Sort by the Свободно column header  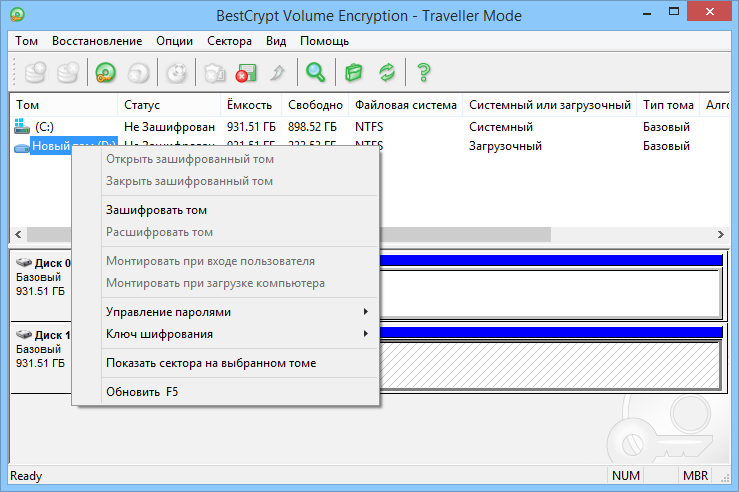point(315,105)
